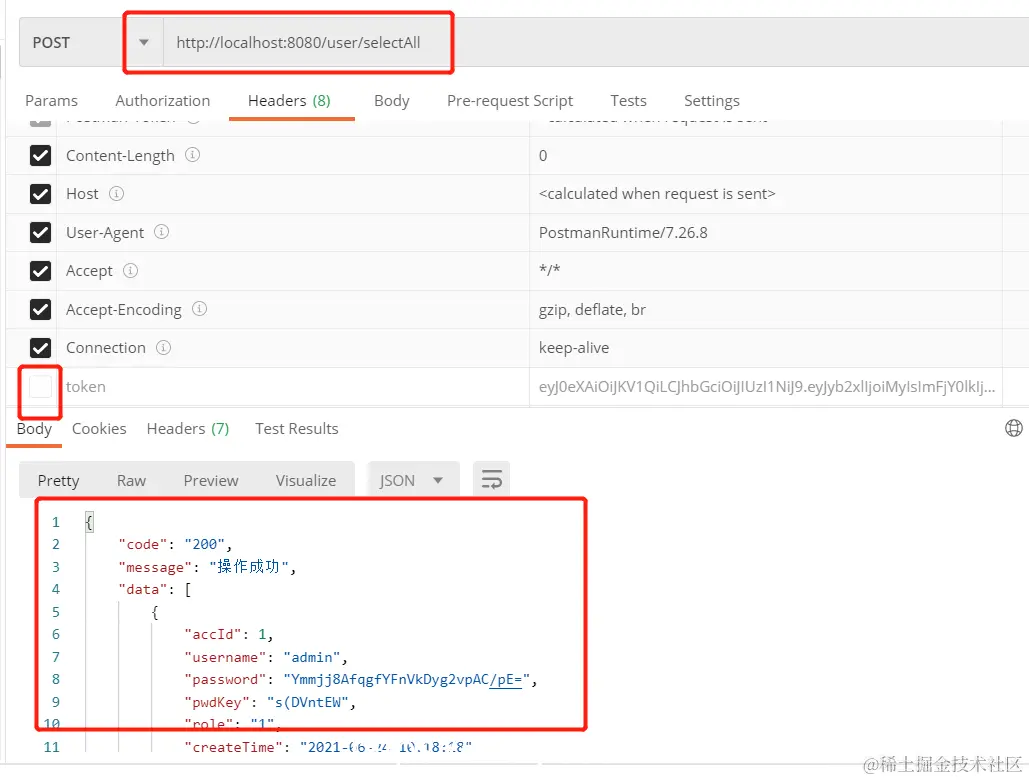Click the token header value starting eyJ0eXAi
The height and width of the screenshot is (781, 1029).
(766, 387)
